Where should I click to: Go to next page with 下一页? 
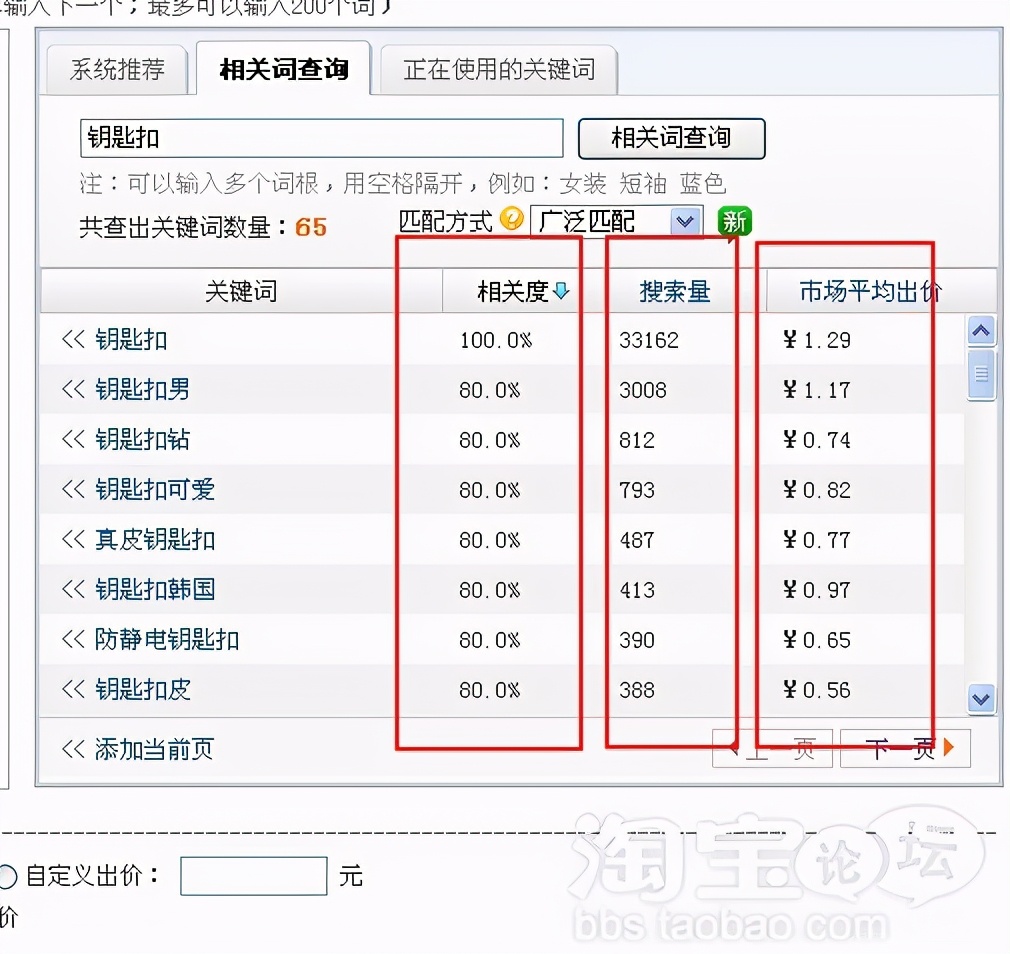[904, 747]
